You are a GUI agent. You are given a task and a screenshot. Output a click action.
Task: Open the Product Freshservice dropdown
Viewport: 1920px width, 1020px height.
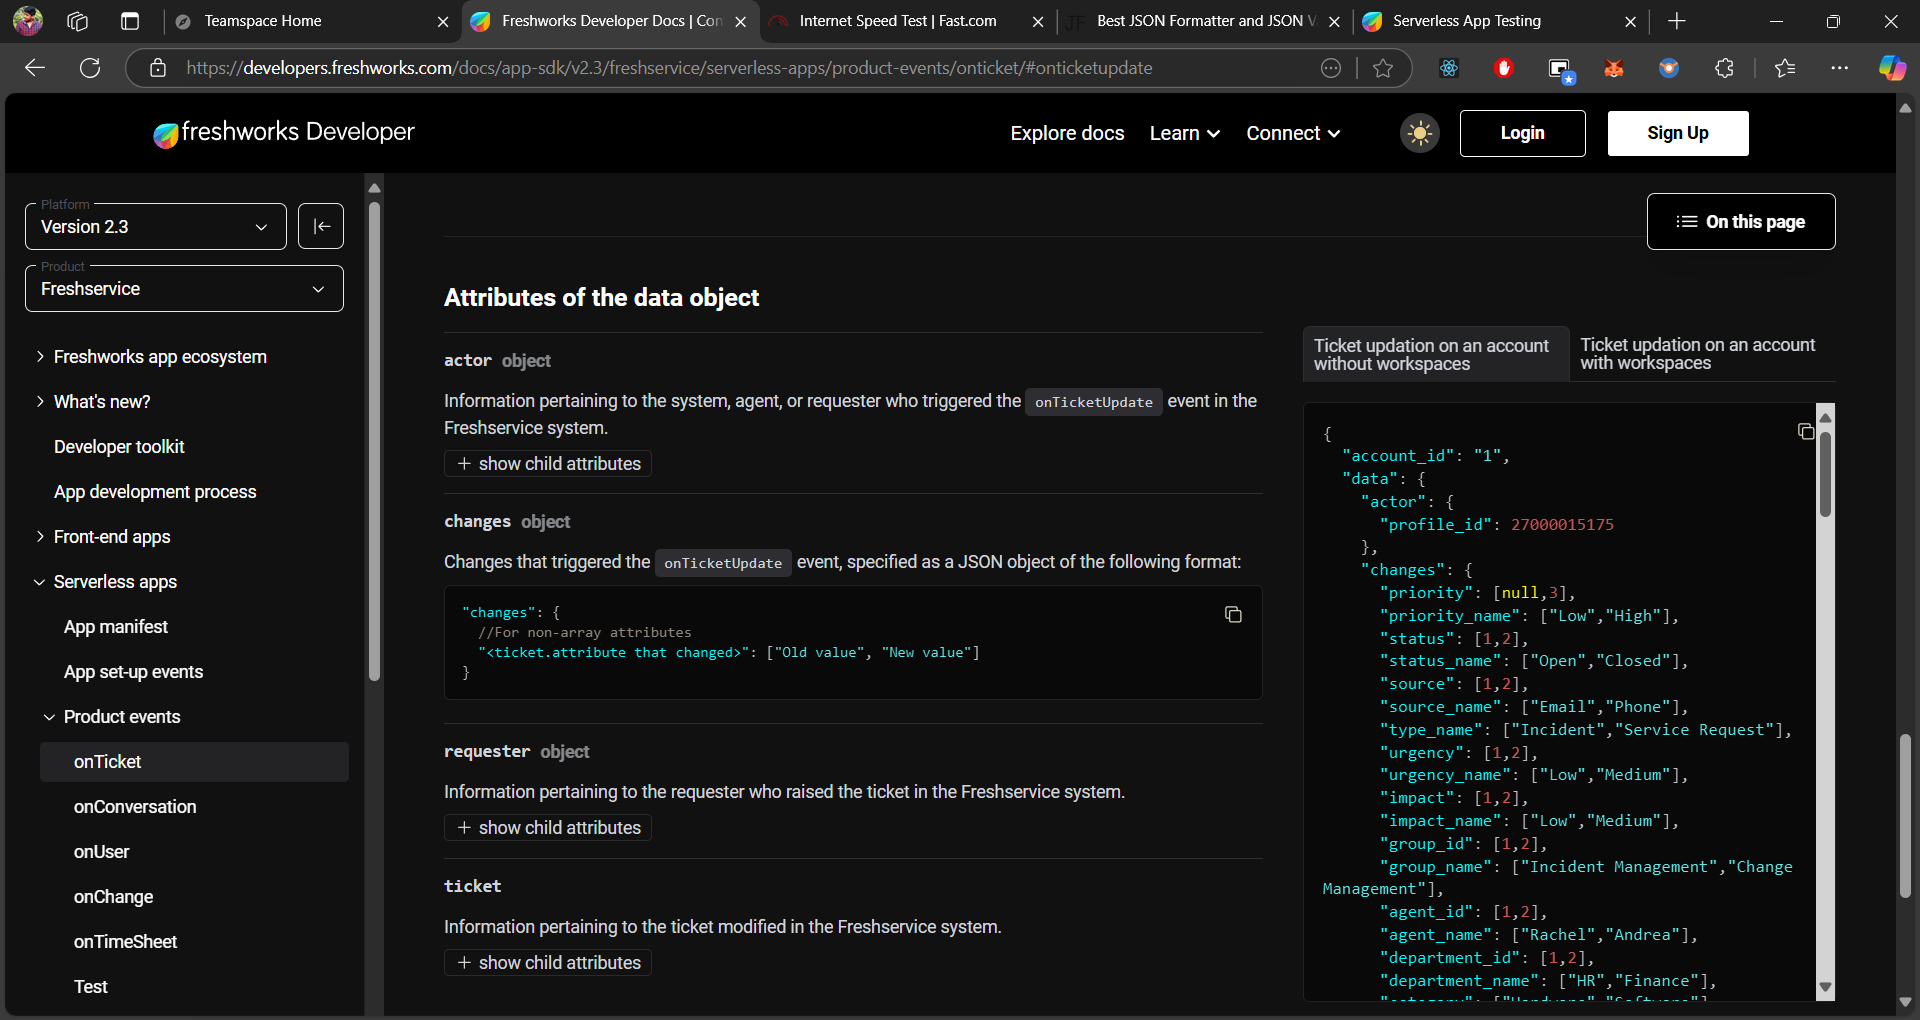184,288
